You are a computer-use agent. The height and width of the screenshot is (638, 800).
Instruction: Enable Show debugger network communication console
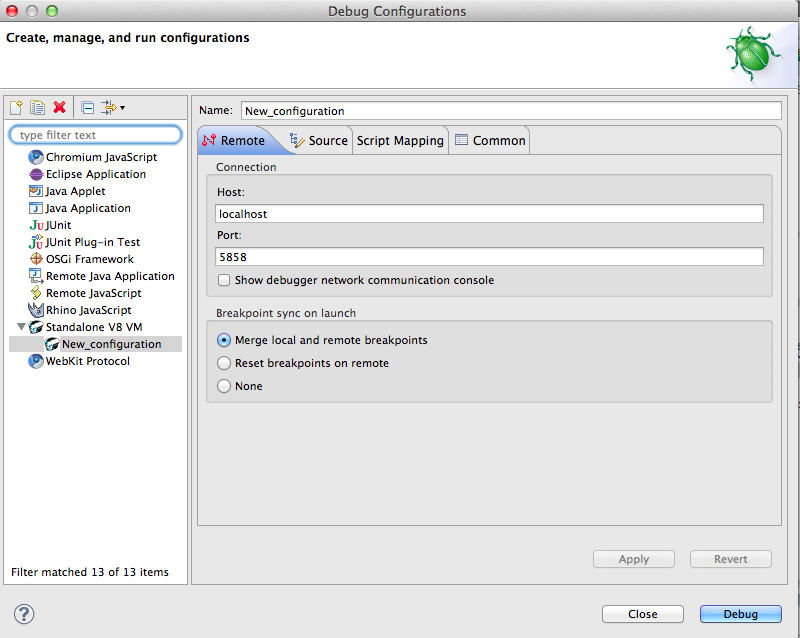click(x=224, y=280)
